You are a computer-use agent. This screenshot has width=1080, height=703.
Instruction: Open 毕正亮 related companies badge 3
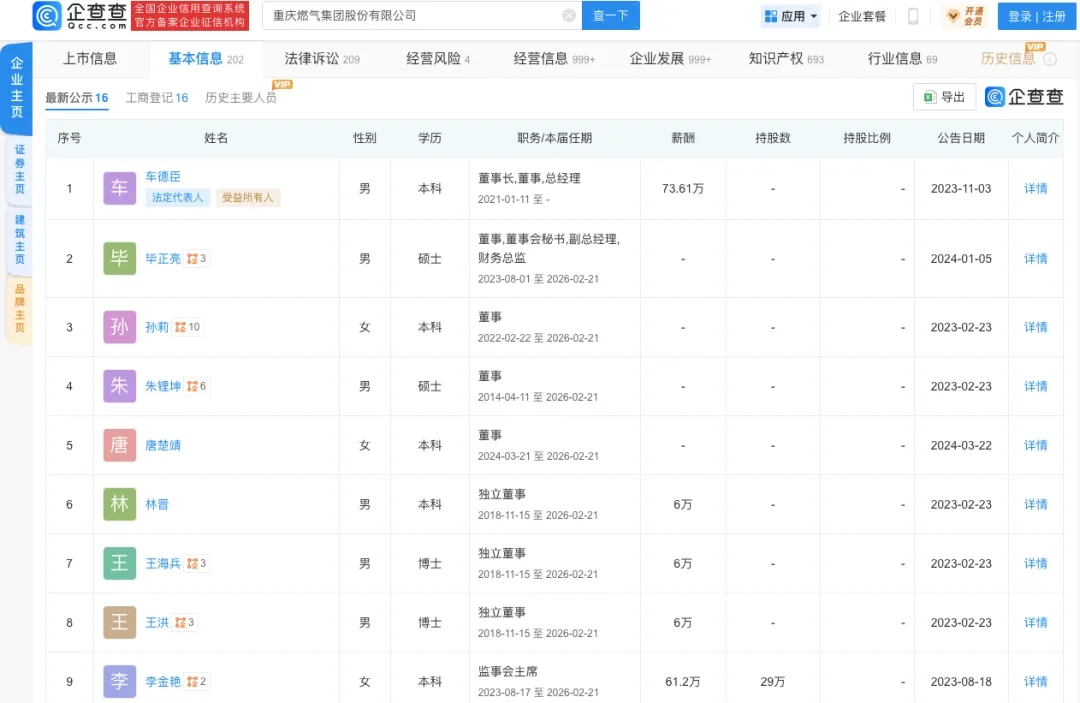[196, 258]
